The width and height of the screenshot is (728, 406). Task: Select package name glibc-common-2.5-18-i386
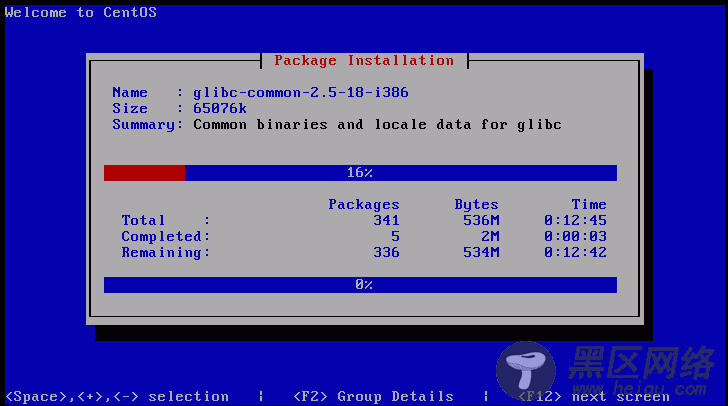click(x=301, y=93)
